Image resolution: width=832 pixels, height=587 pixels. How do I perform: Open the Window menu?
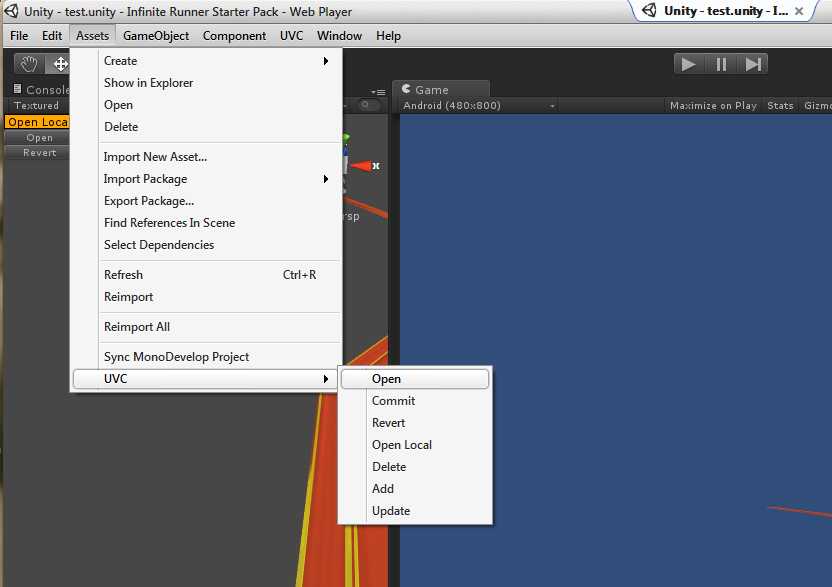[340, 36]
